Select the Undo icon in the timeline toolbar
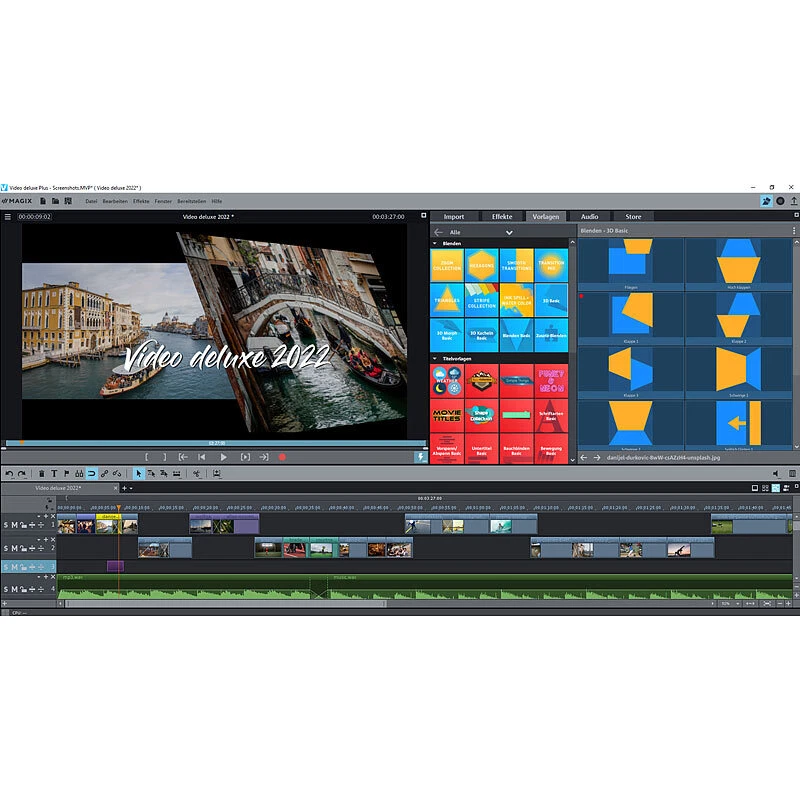This screenshot has height=800, width=800. (x=10, y=470)
